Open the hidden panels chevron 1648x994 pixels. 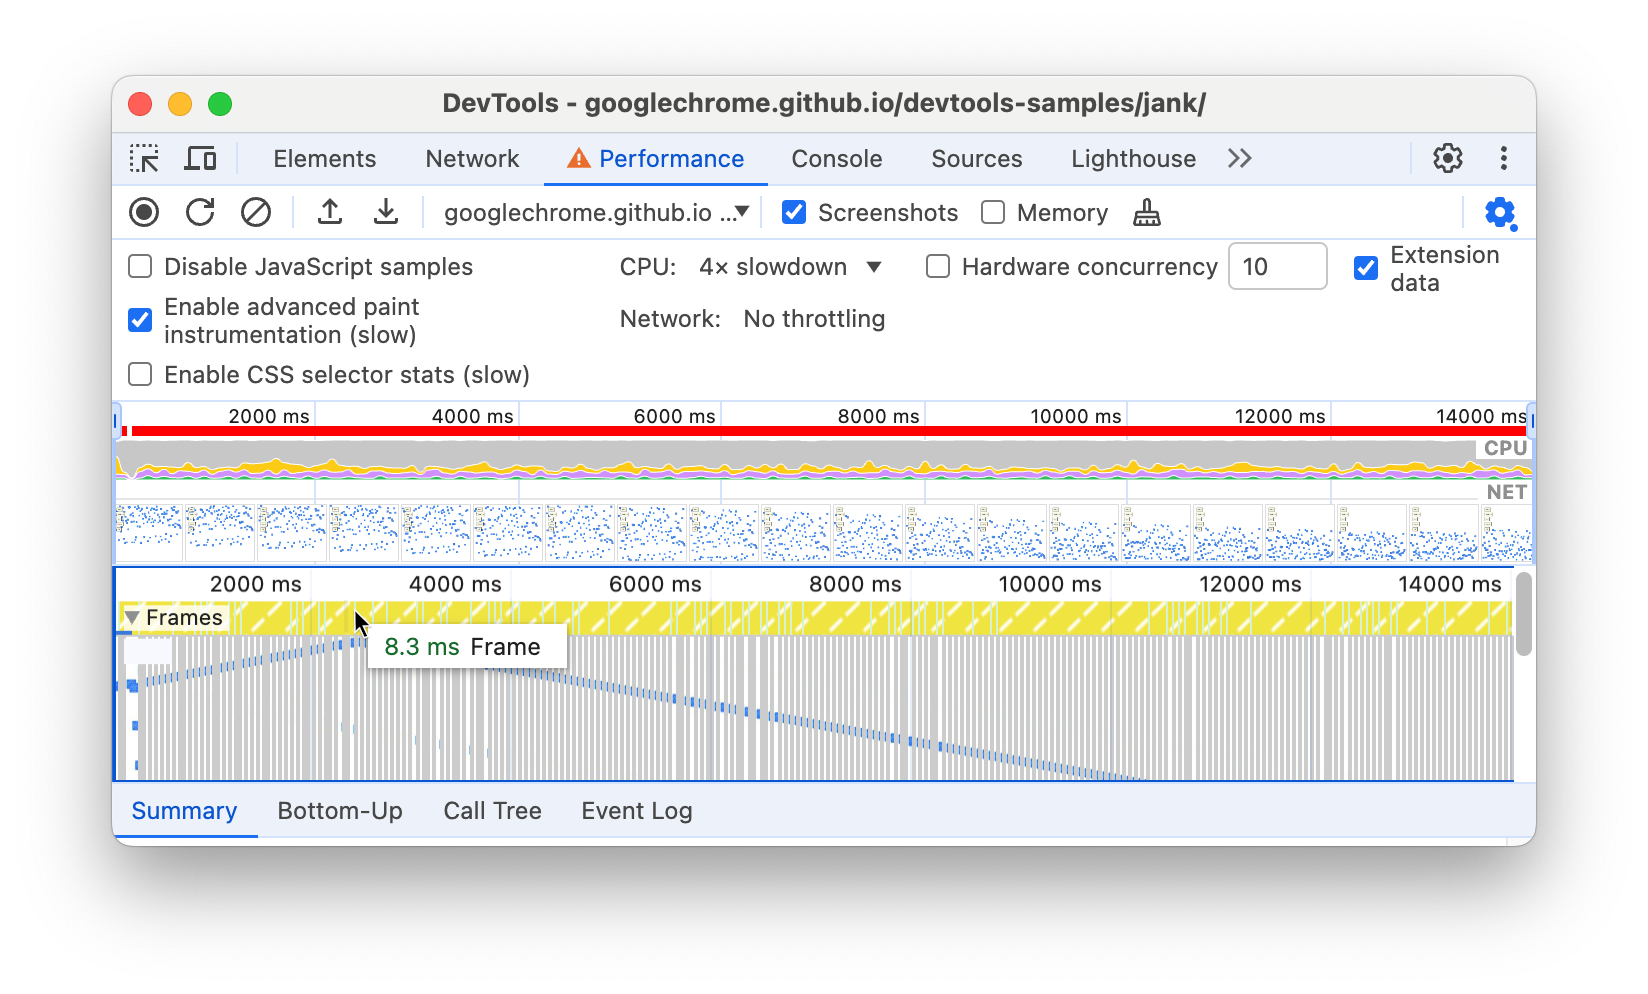1239,158
